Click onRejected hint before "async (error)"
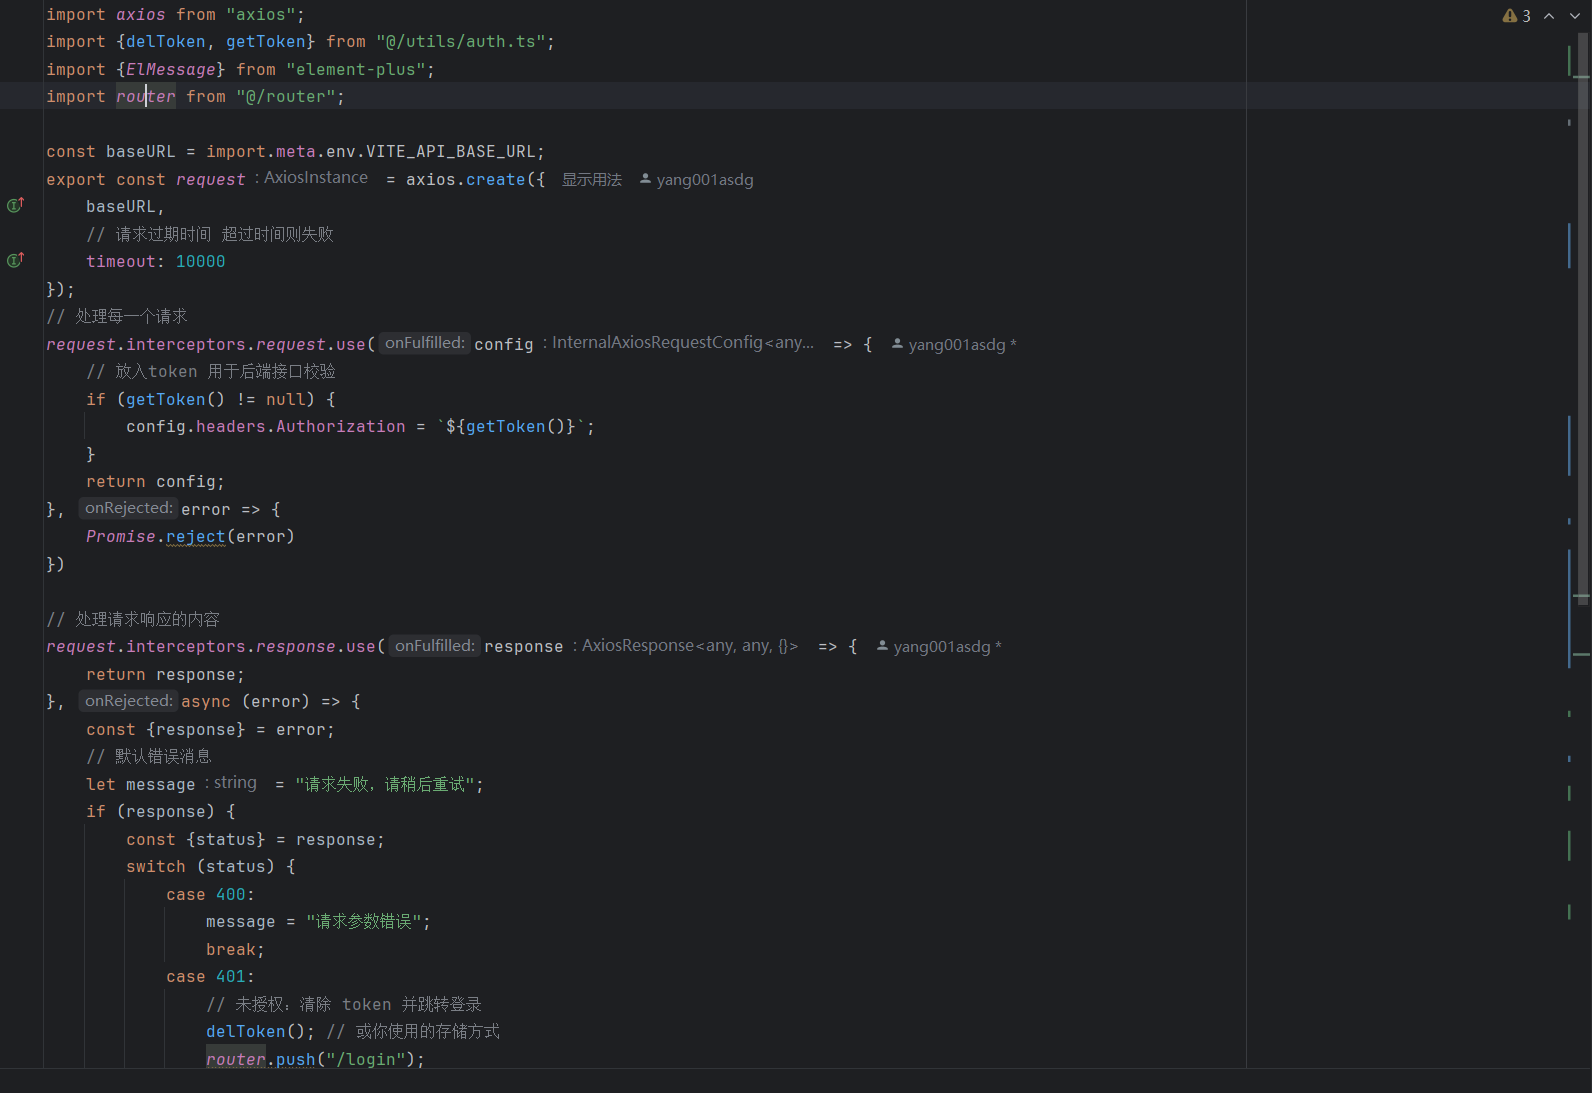 click(129, 701)
